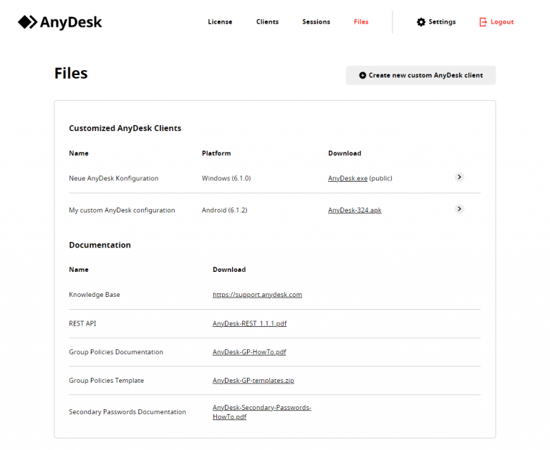The height and width of the screenshot is (450, 550).
Task: Click 'Download' header in Customized Clients table
Action: pos(344,153)
